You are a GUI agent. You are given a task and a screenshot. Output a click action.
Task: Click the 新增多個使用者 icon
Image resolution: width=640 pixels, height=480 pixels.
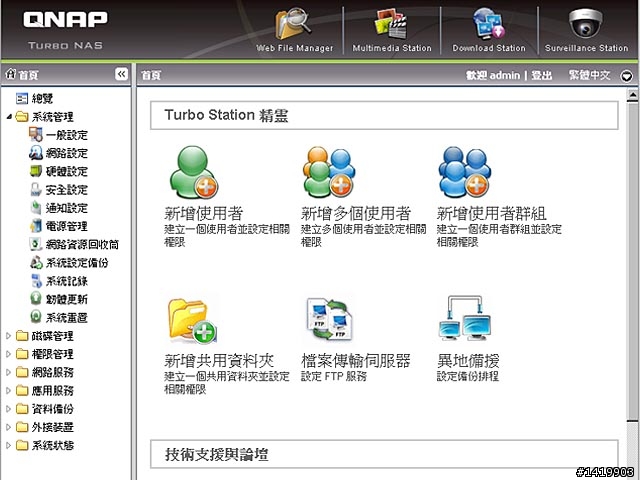click(x=329, y=172)
